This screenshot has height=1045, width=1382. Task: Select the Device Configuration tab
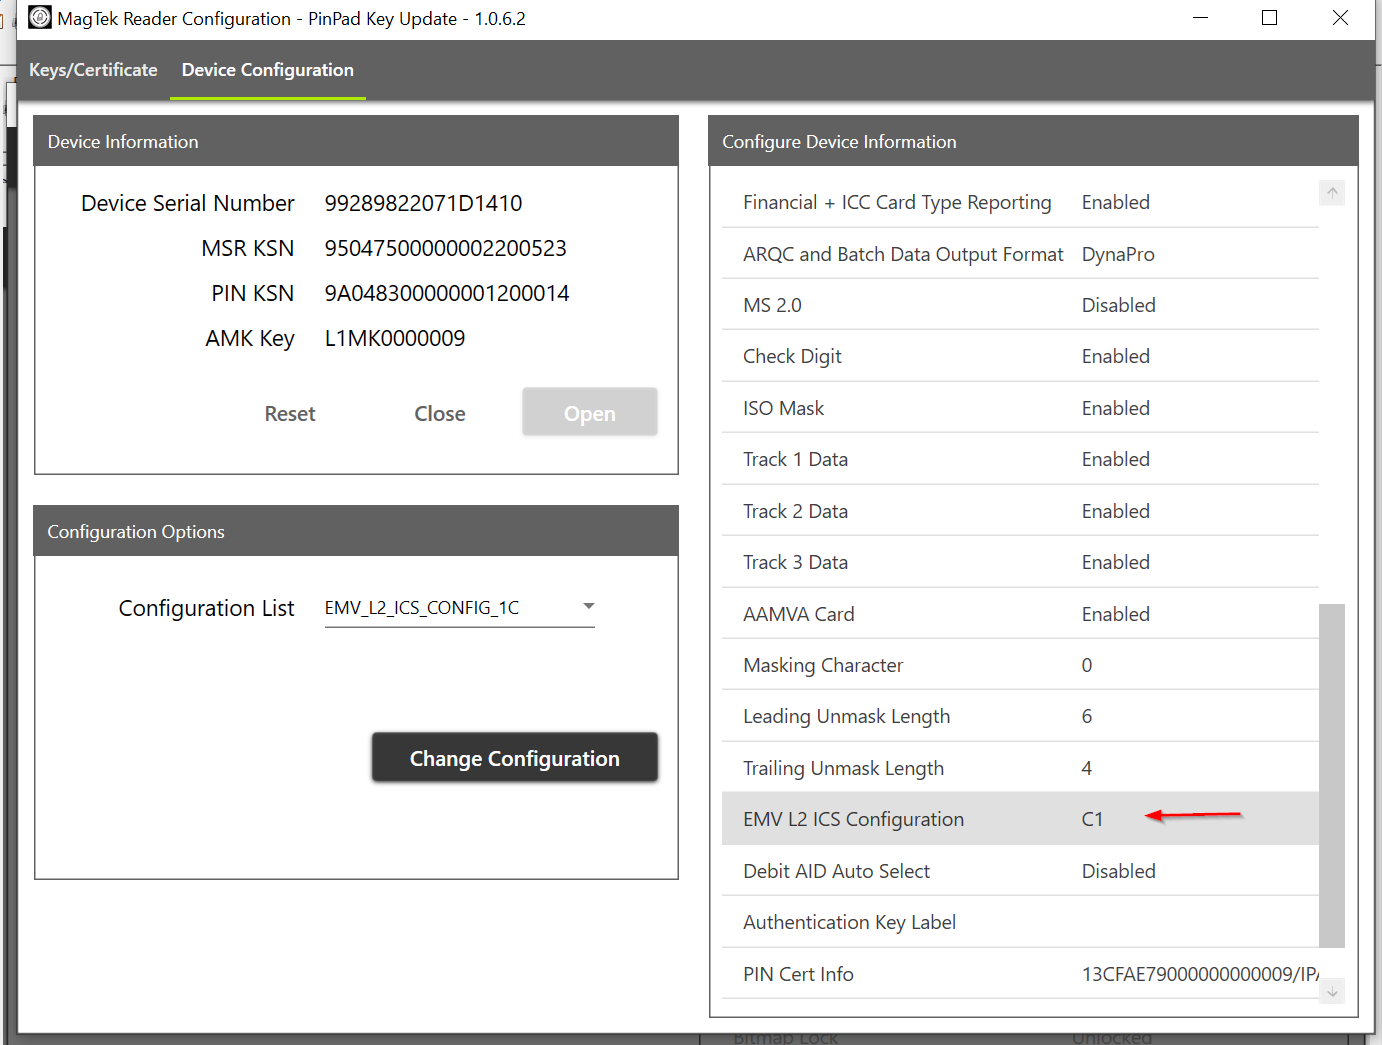267,70
